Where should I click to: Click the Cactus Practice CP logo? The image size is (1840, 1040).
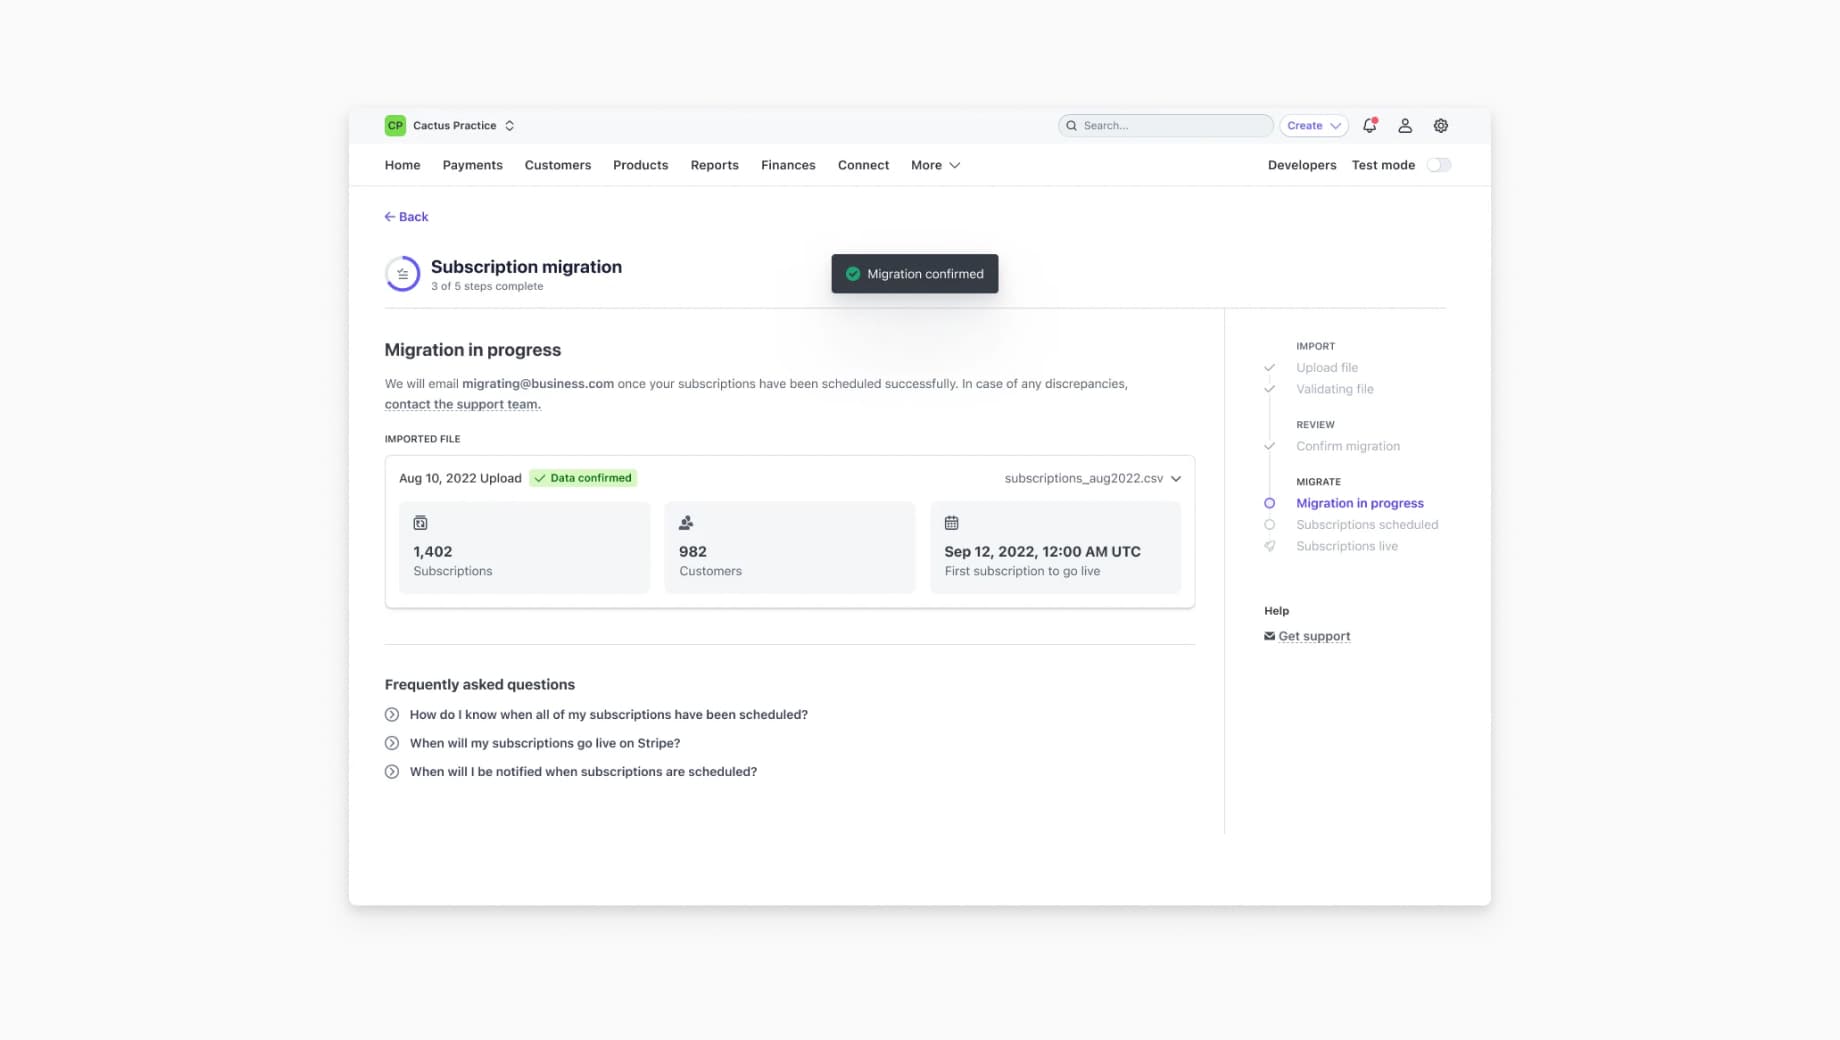tap(395, 125)
